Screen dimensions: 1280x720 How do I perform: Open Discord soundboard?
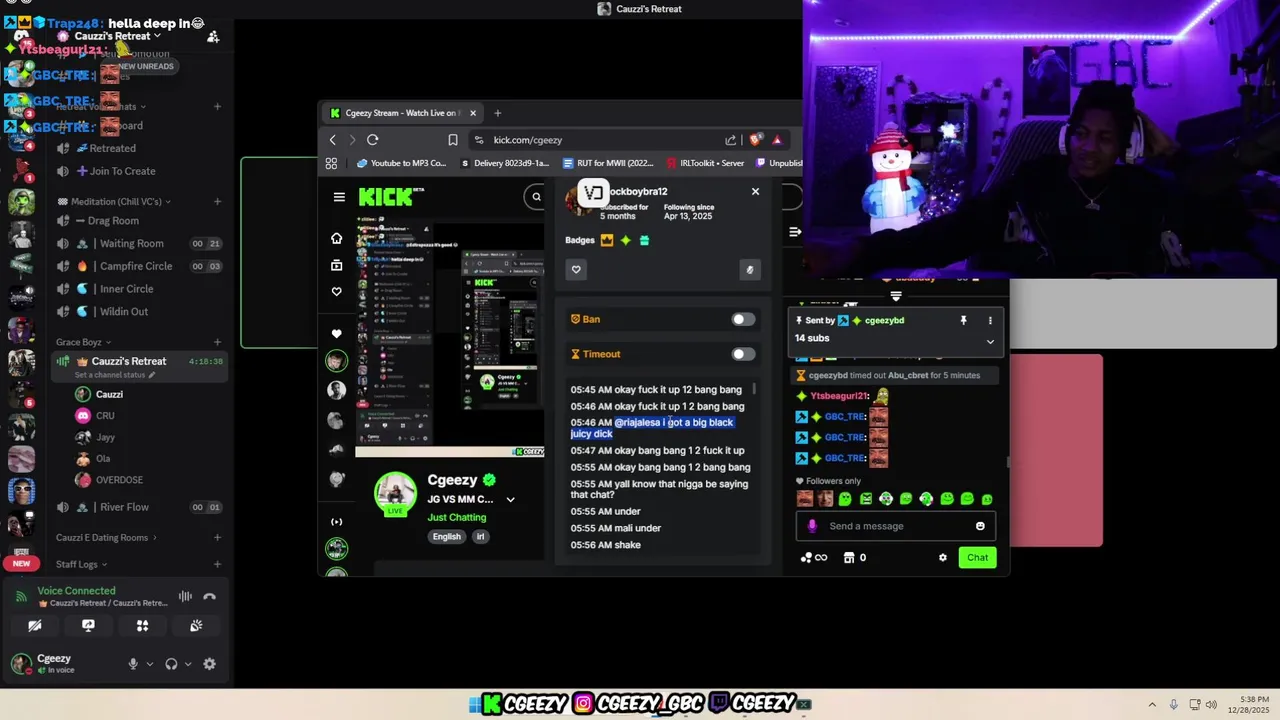[196, 626]
